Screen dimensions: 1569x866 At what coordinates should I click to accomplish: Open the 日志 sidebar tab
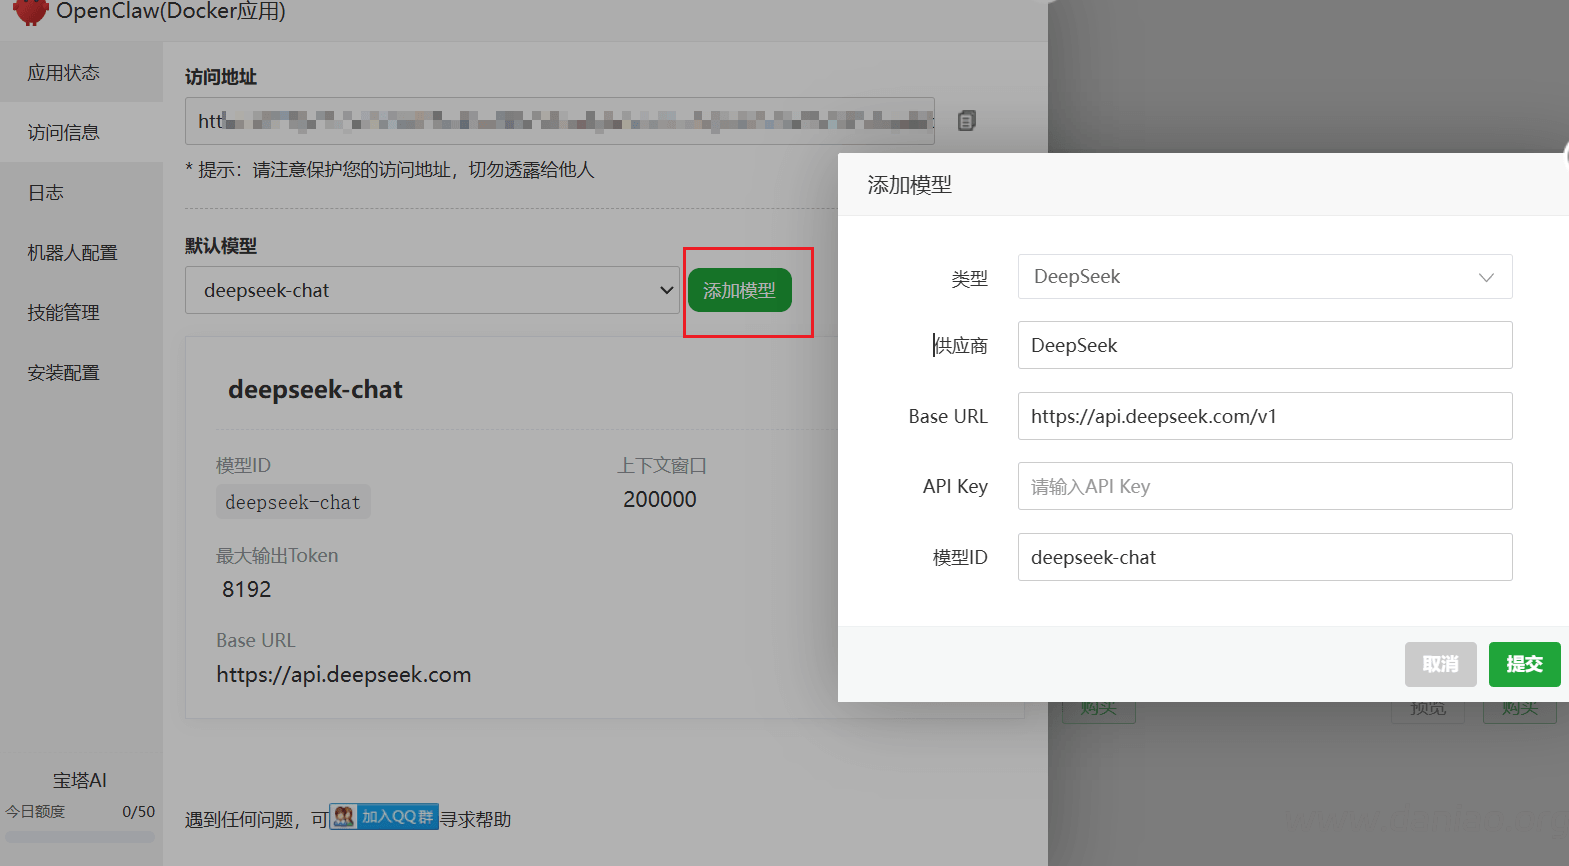pyautogui.click(x=46, y=193)
